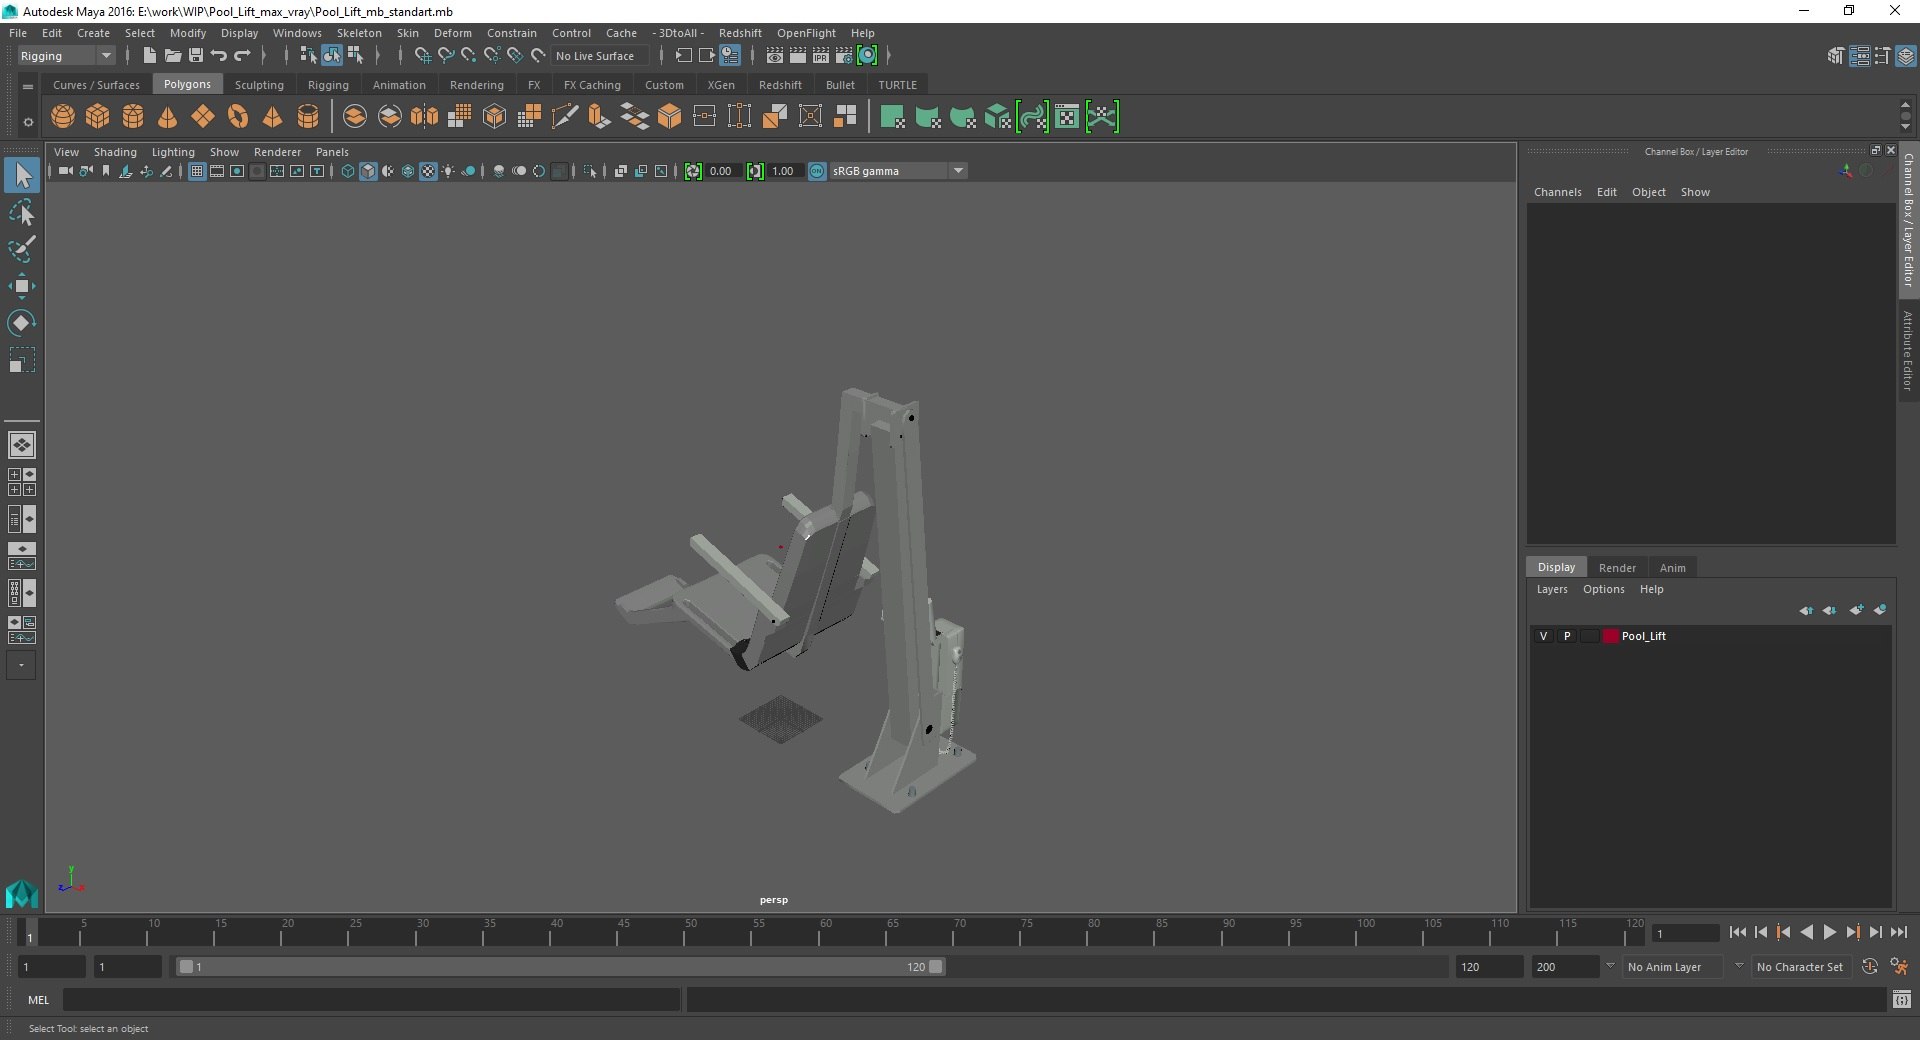The width and height of the screenshot is (1920, 1040).
Task: Open the No Anim Layer dropdown
Action: pyautogui.click(x=1672, y=967)
